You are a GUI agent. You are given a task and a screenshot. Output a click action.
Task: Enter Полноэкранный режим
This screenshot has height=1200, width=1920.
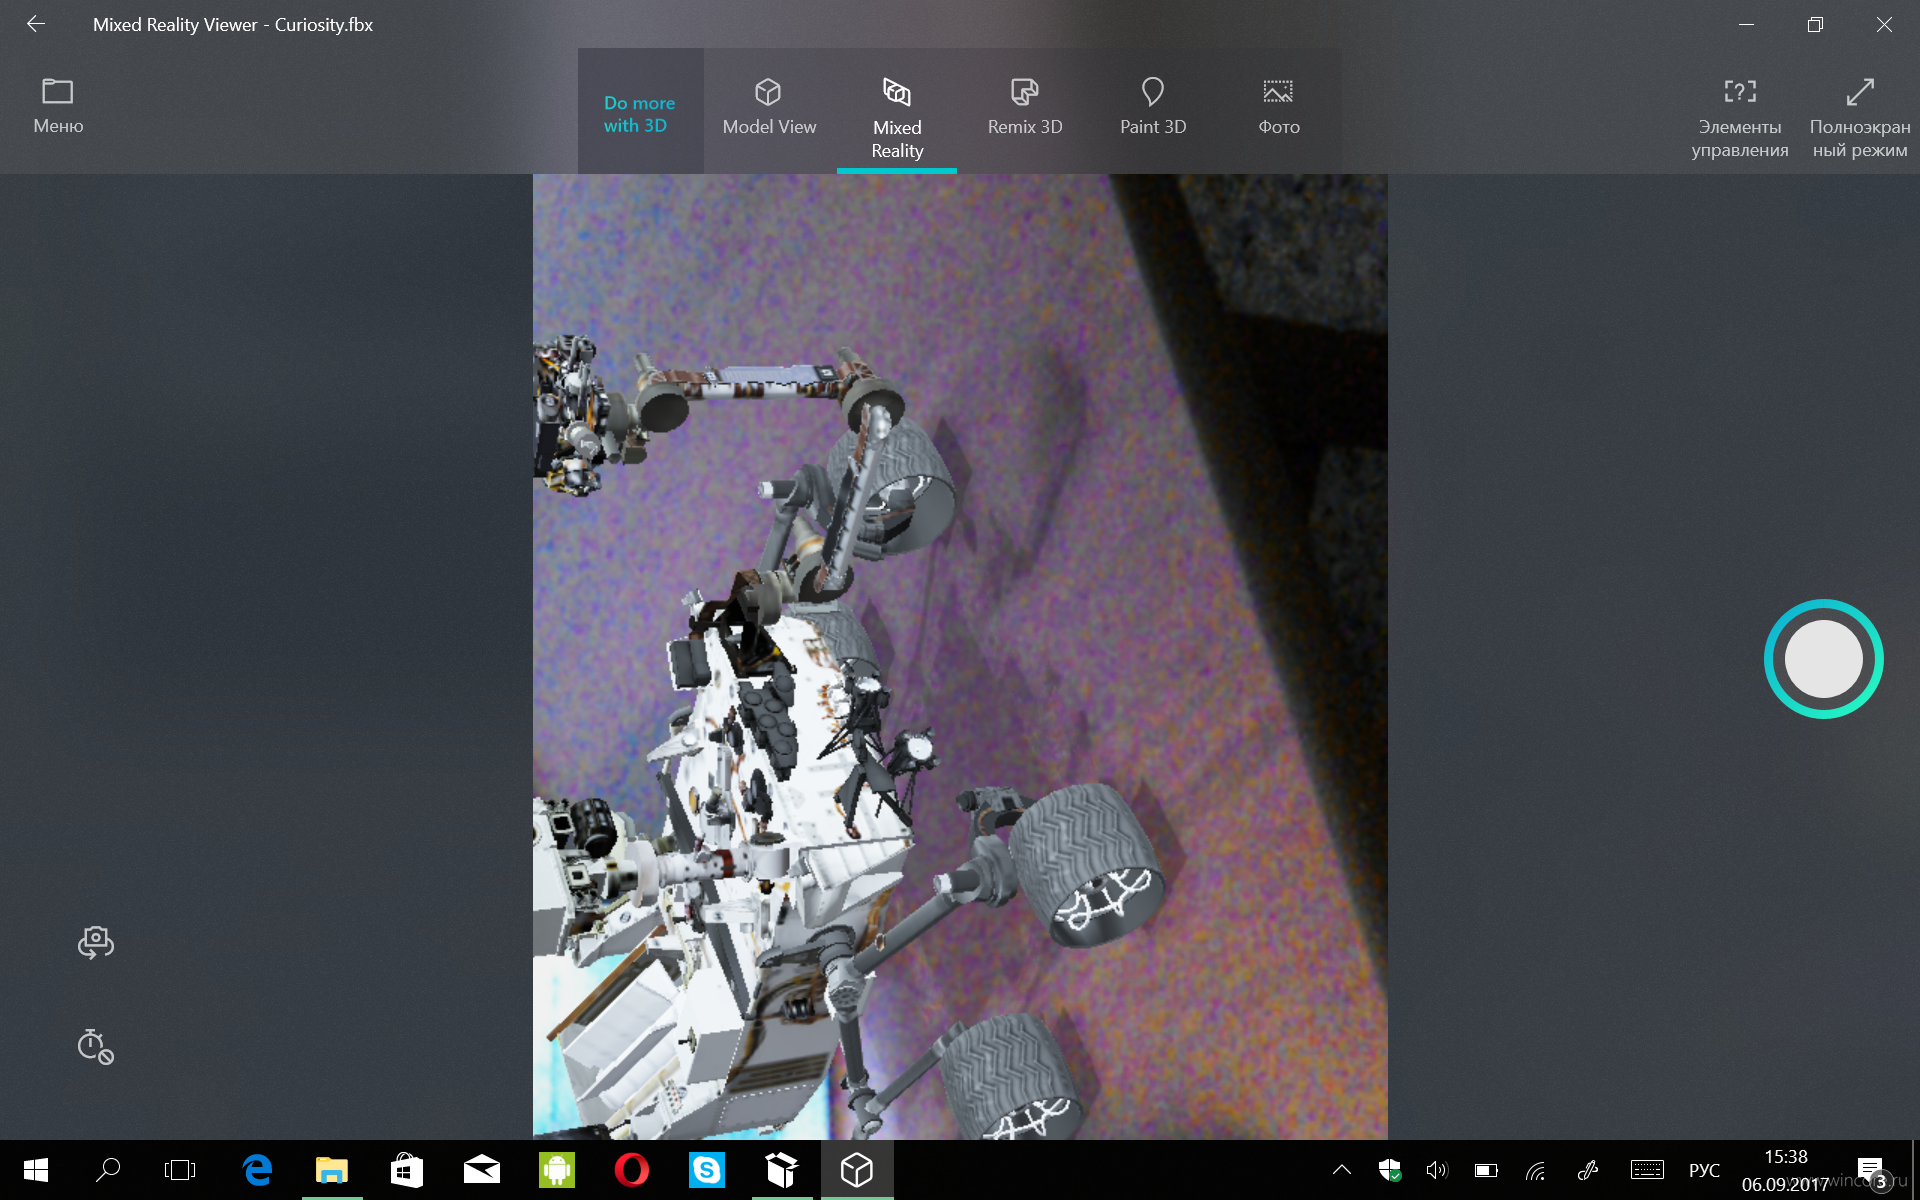click(x=1860, y=118)
